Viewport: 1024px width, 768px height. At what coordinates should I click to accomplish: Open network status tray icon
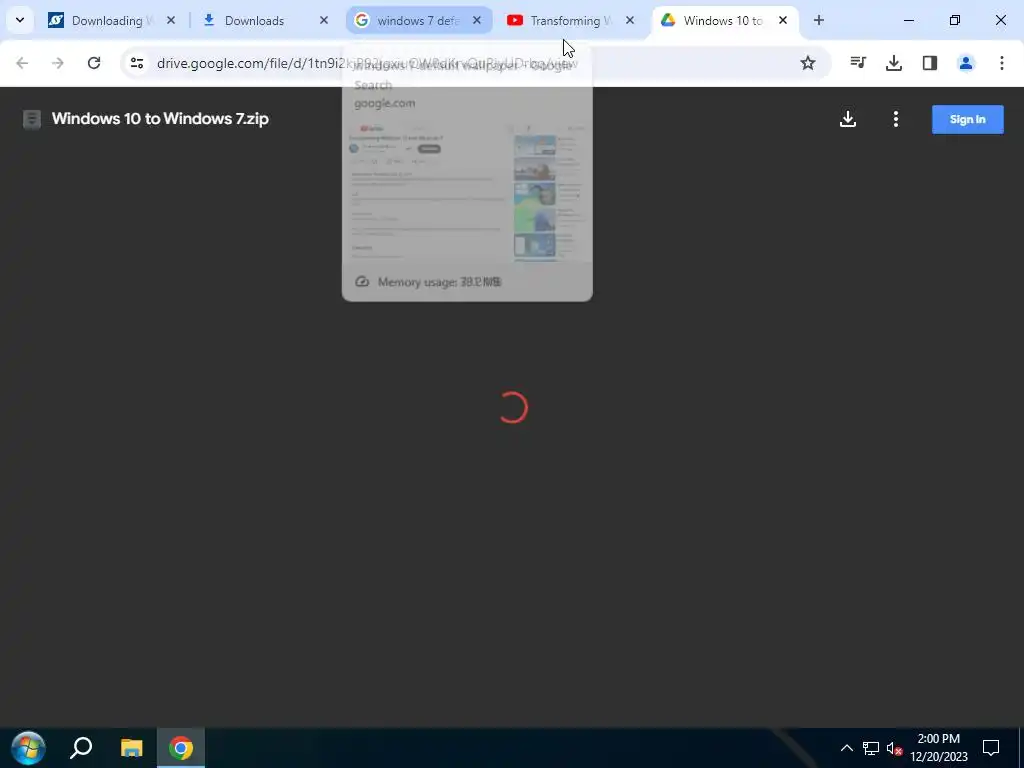871,748
